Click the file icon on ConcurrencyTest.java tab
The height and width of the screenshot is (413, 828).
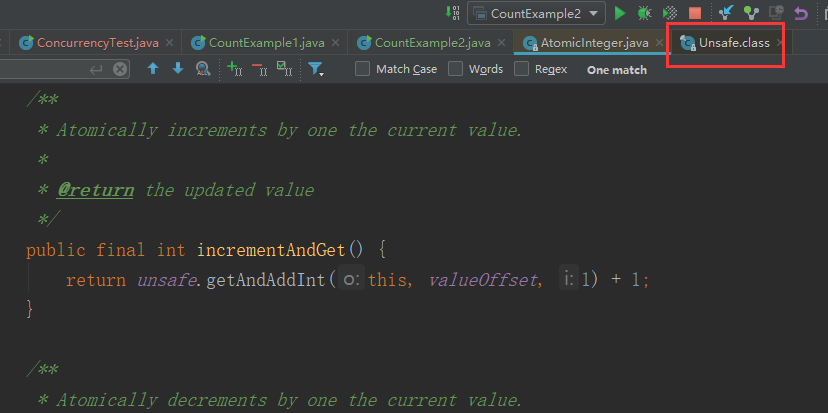tap(26, 43)
